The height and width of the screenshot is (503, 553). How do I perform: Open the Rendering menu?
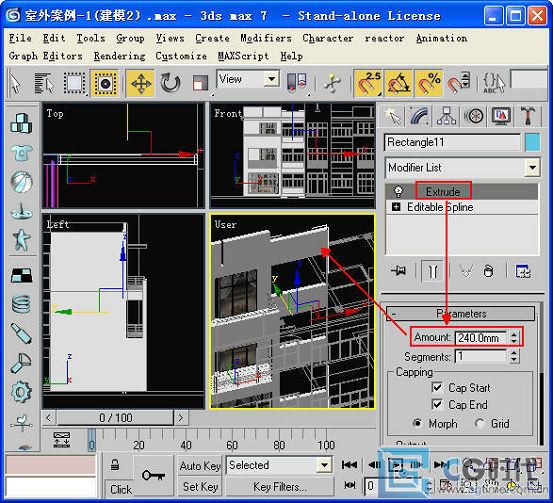tap(119, 56)
